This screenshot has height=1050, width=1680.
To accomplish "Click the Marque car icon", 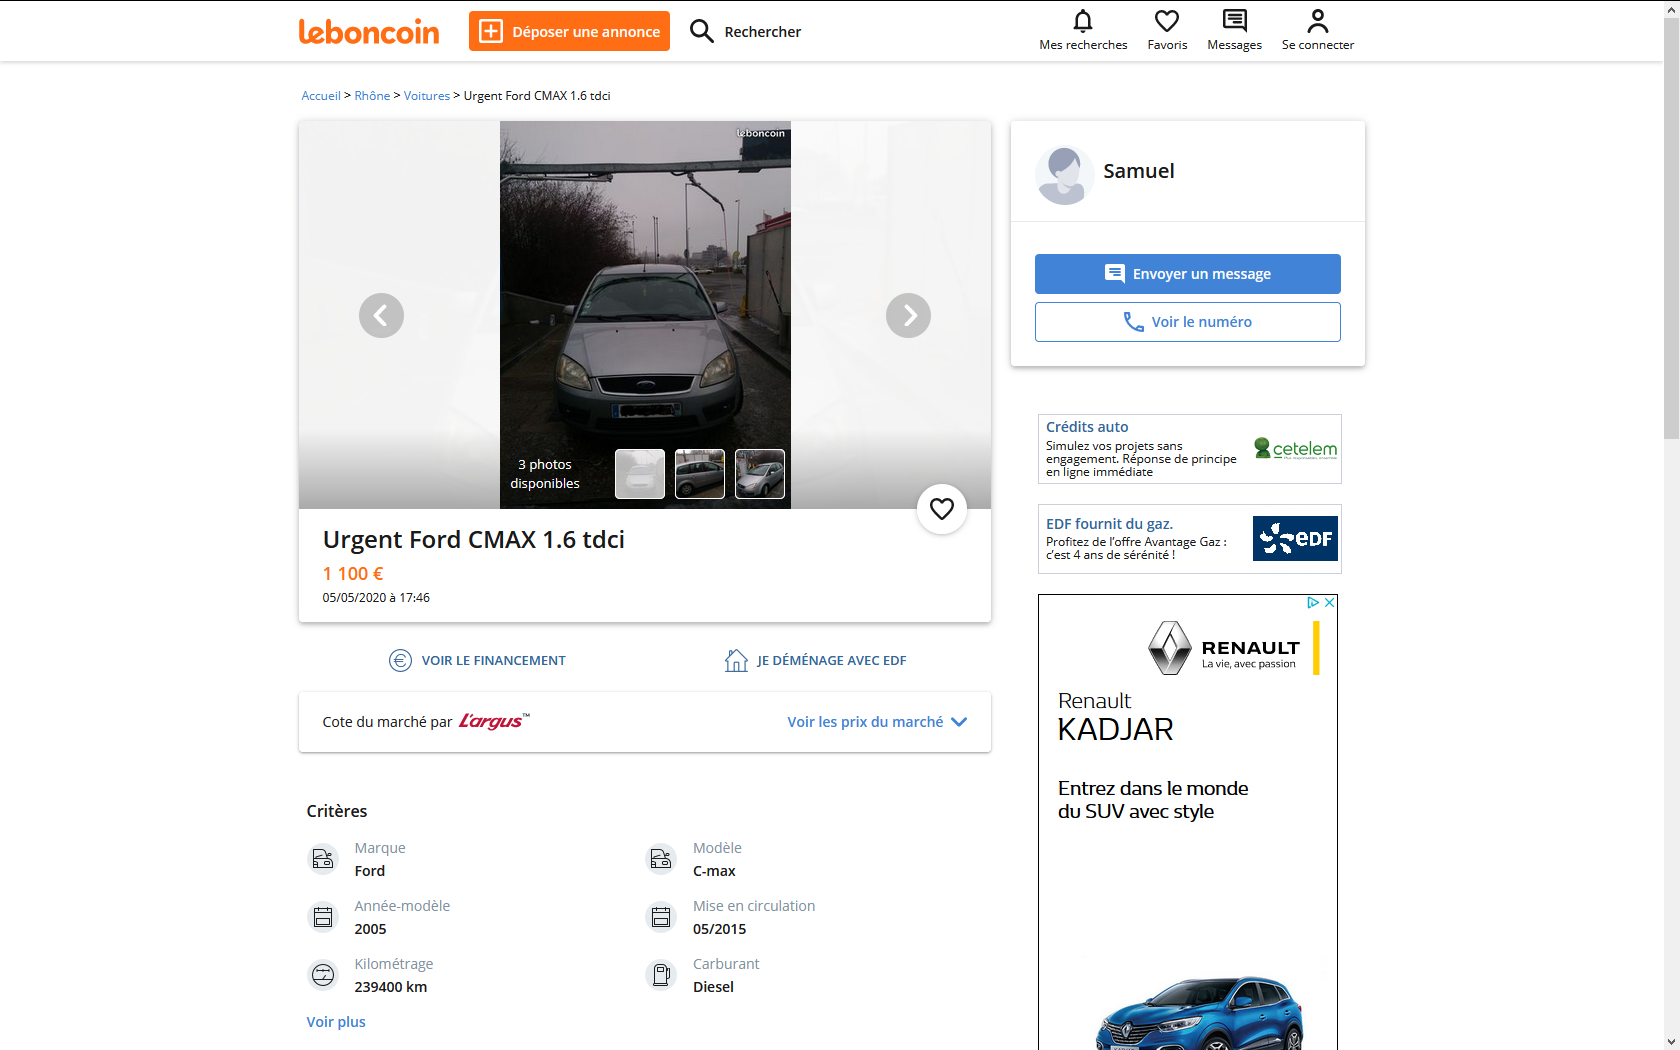I will (323, 859).
